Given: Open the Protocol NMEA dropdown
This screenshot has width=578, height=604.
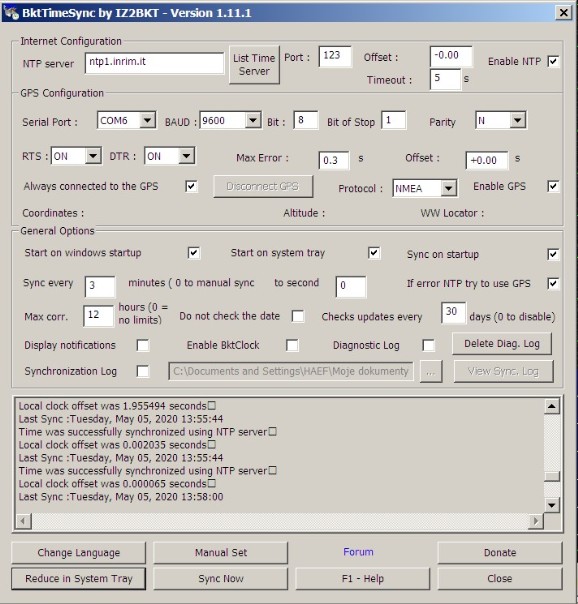Looking at the screenshot, I should pyautogui.click(x=449, y=188).
